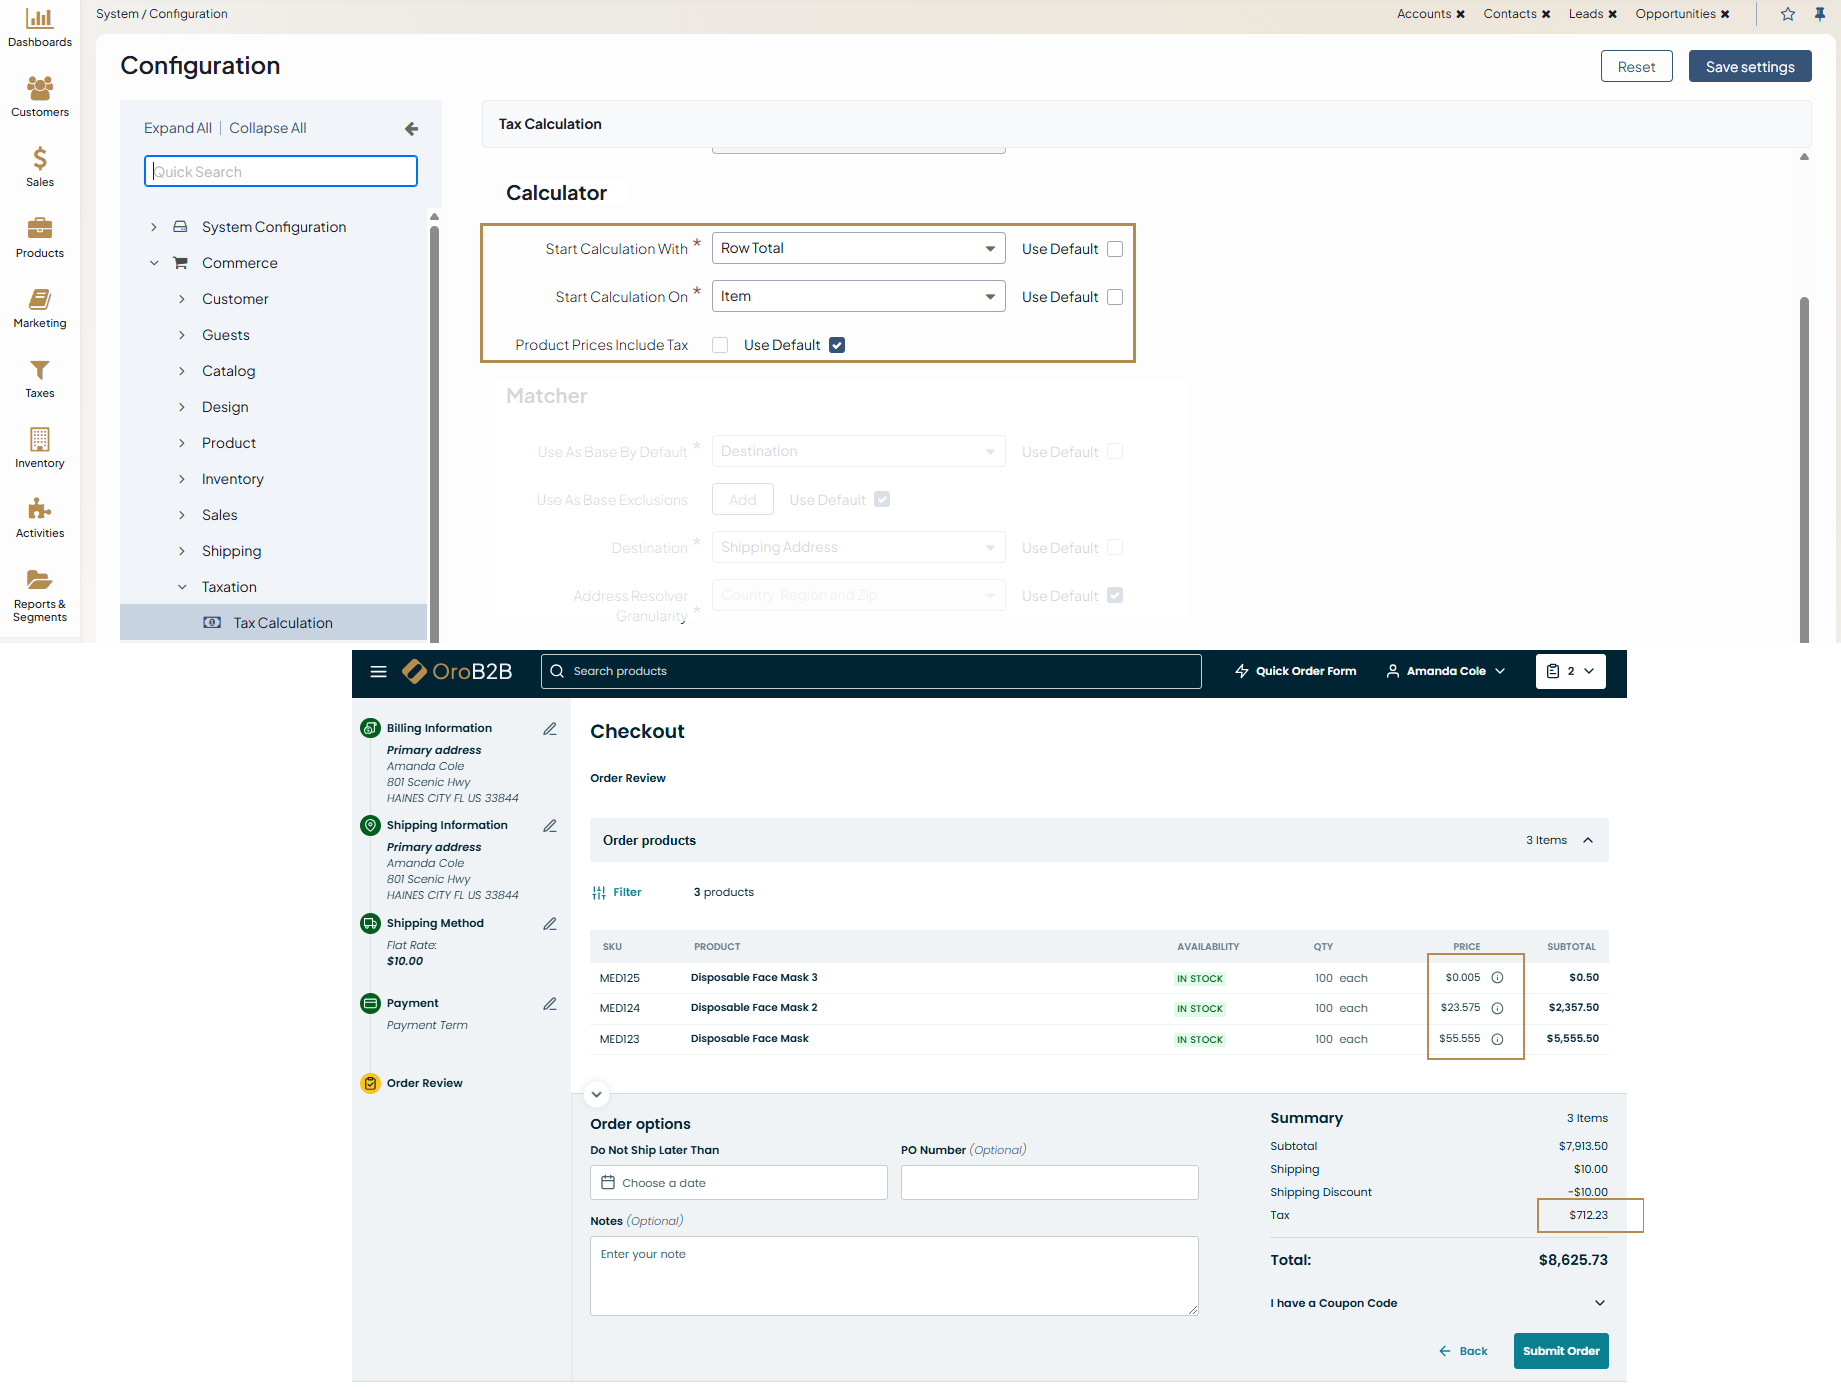Image resolution: width=1841 pixels, height=1387 pixels.
Task: Enable Use Default for Start Calculation With
Action: coord(1115,249)
